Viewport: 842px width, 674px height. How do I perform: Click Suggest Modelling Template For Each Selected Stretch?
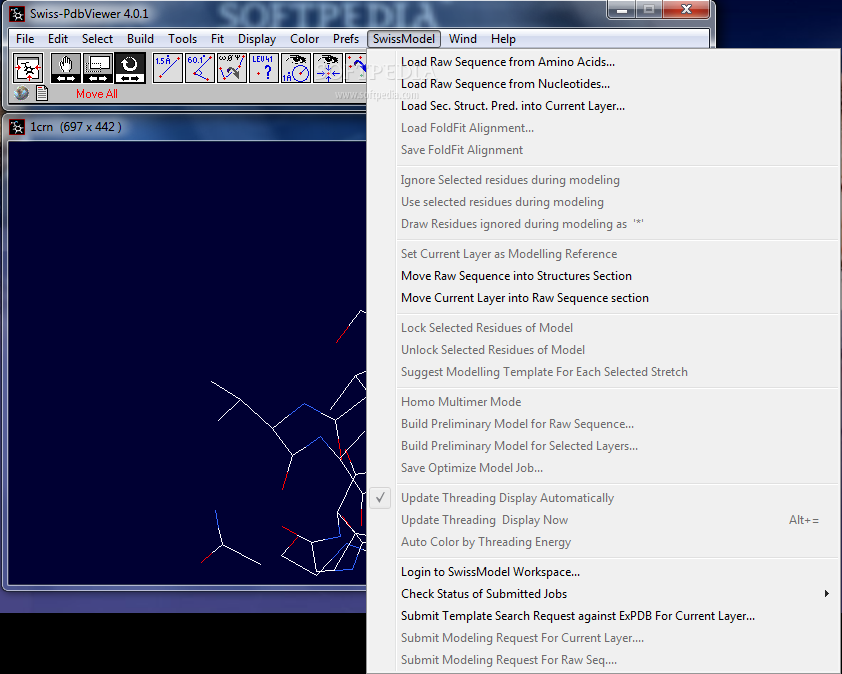(603, 372)
